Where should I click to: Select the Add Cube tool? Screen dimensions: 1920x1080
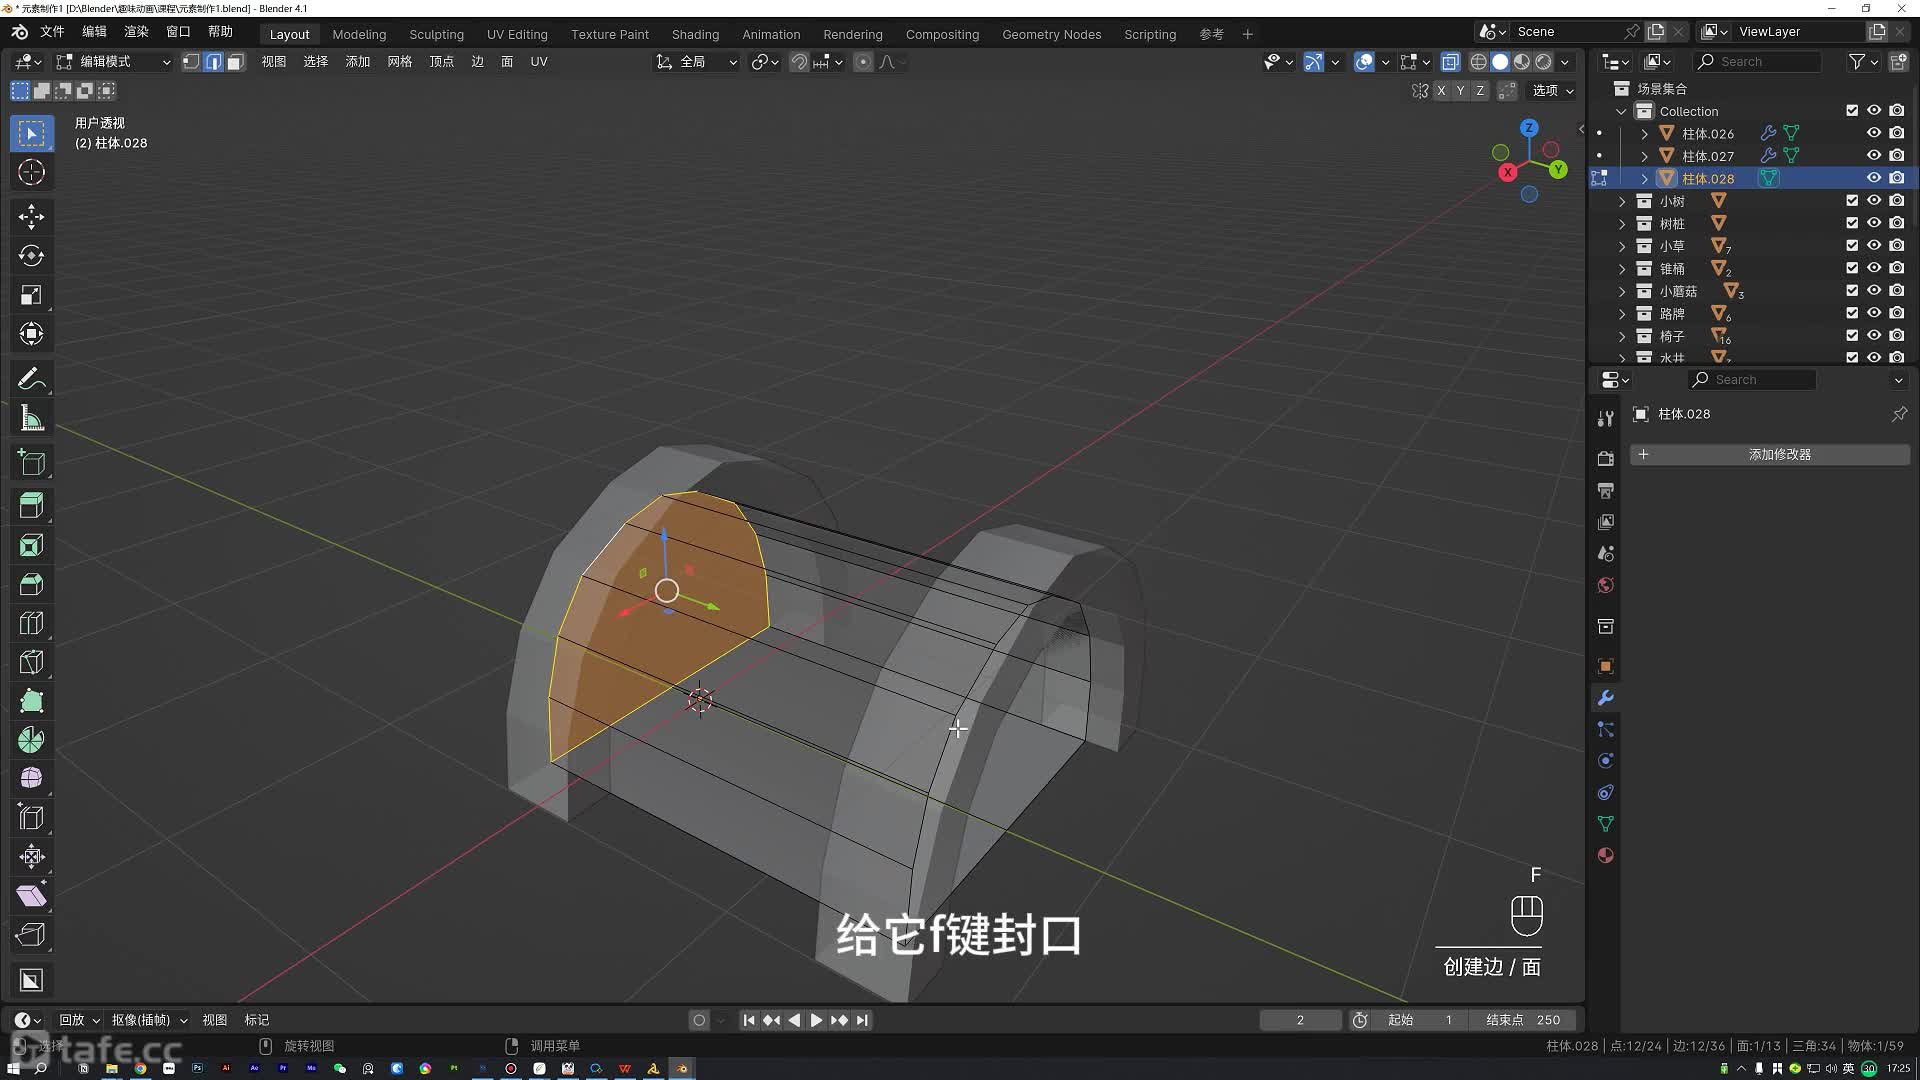[31, 462]
